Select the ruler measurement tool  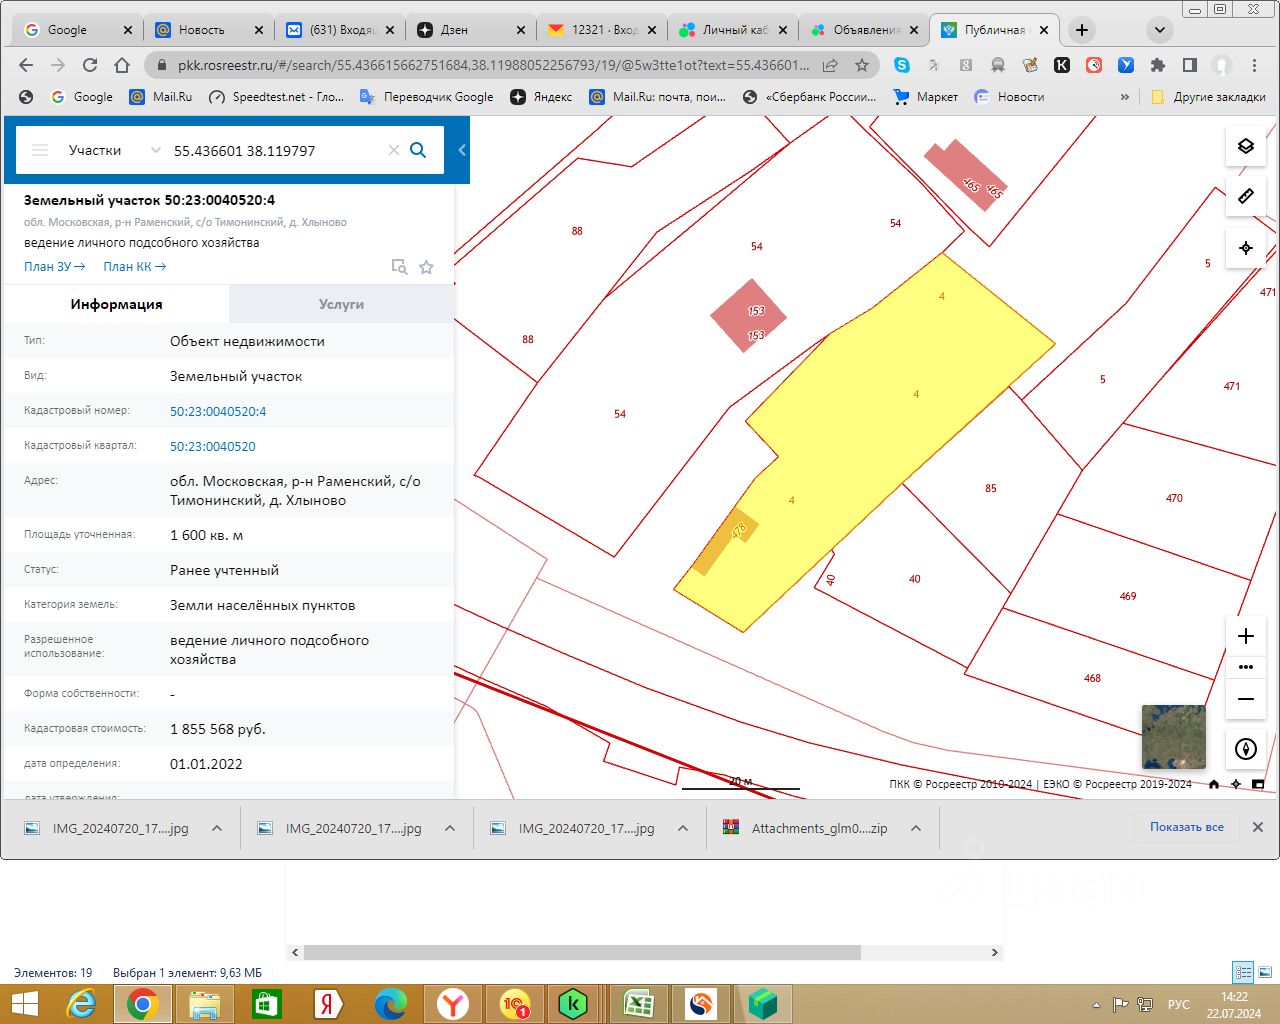click(x=1245, y=196)
